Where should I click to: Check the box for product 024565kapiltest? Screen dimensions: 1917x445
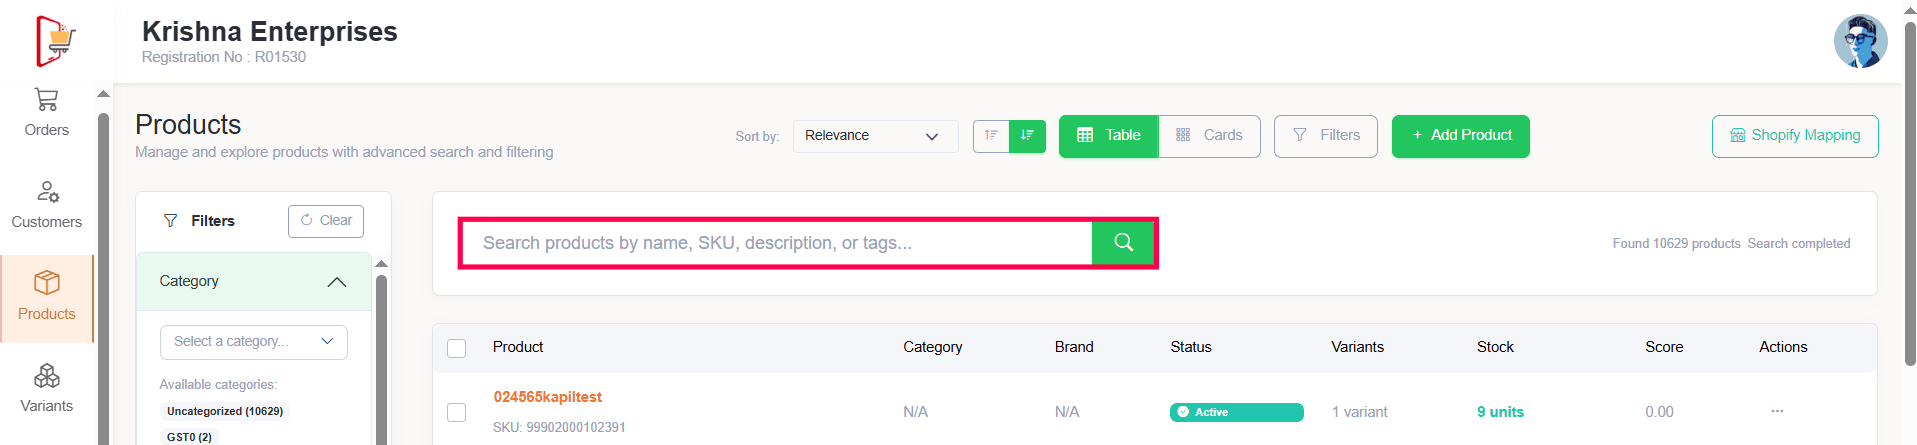pyautogui.click(x=457, y=412)
